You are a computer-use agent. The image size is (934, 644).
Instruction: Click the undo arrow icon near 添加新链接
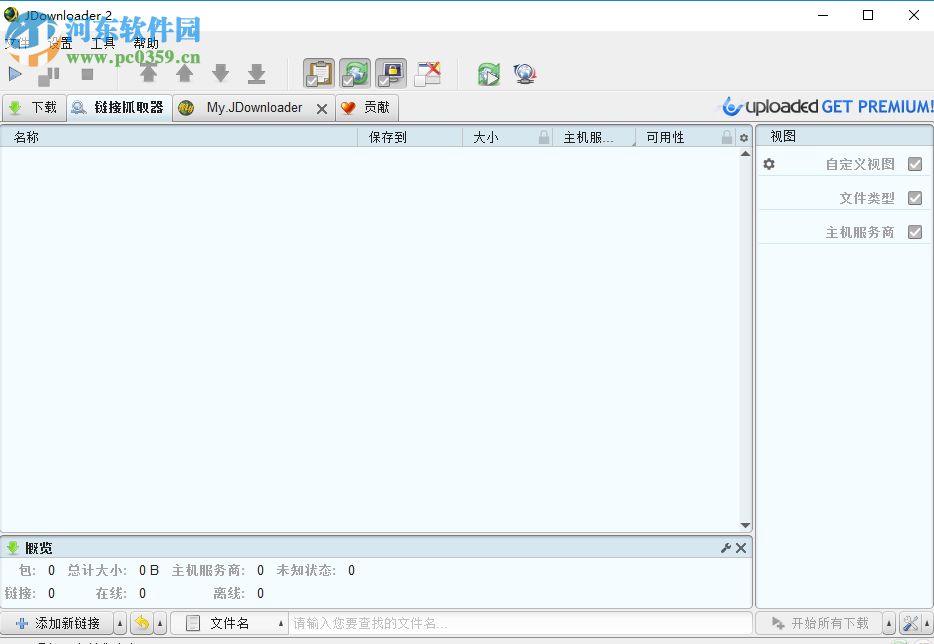(141, 622)
